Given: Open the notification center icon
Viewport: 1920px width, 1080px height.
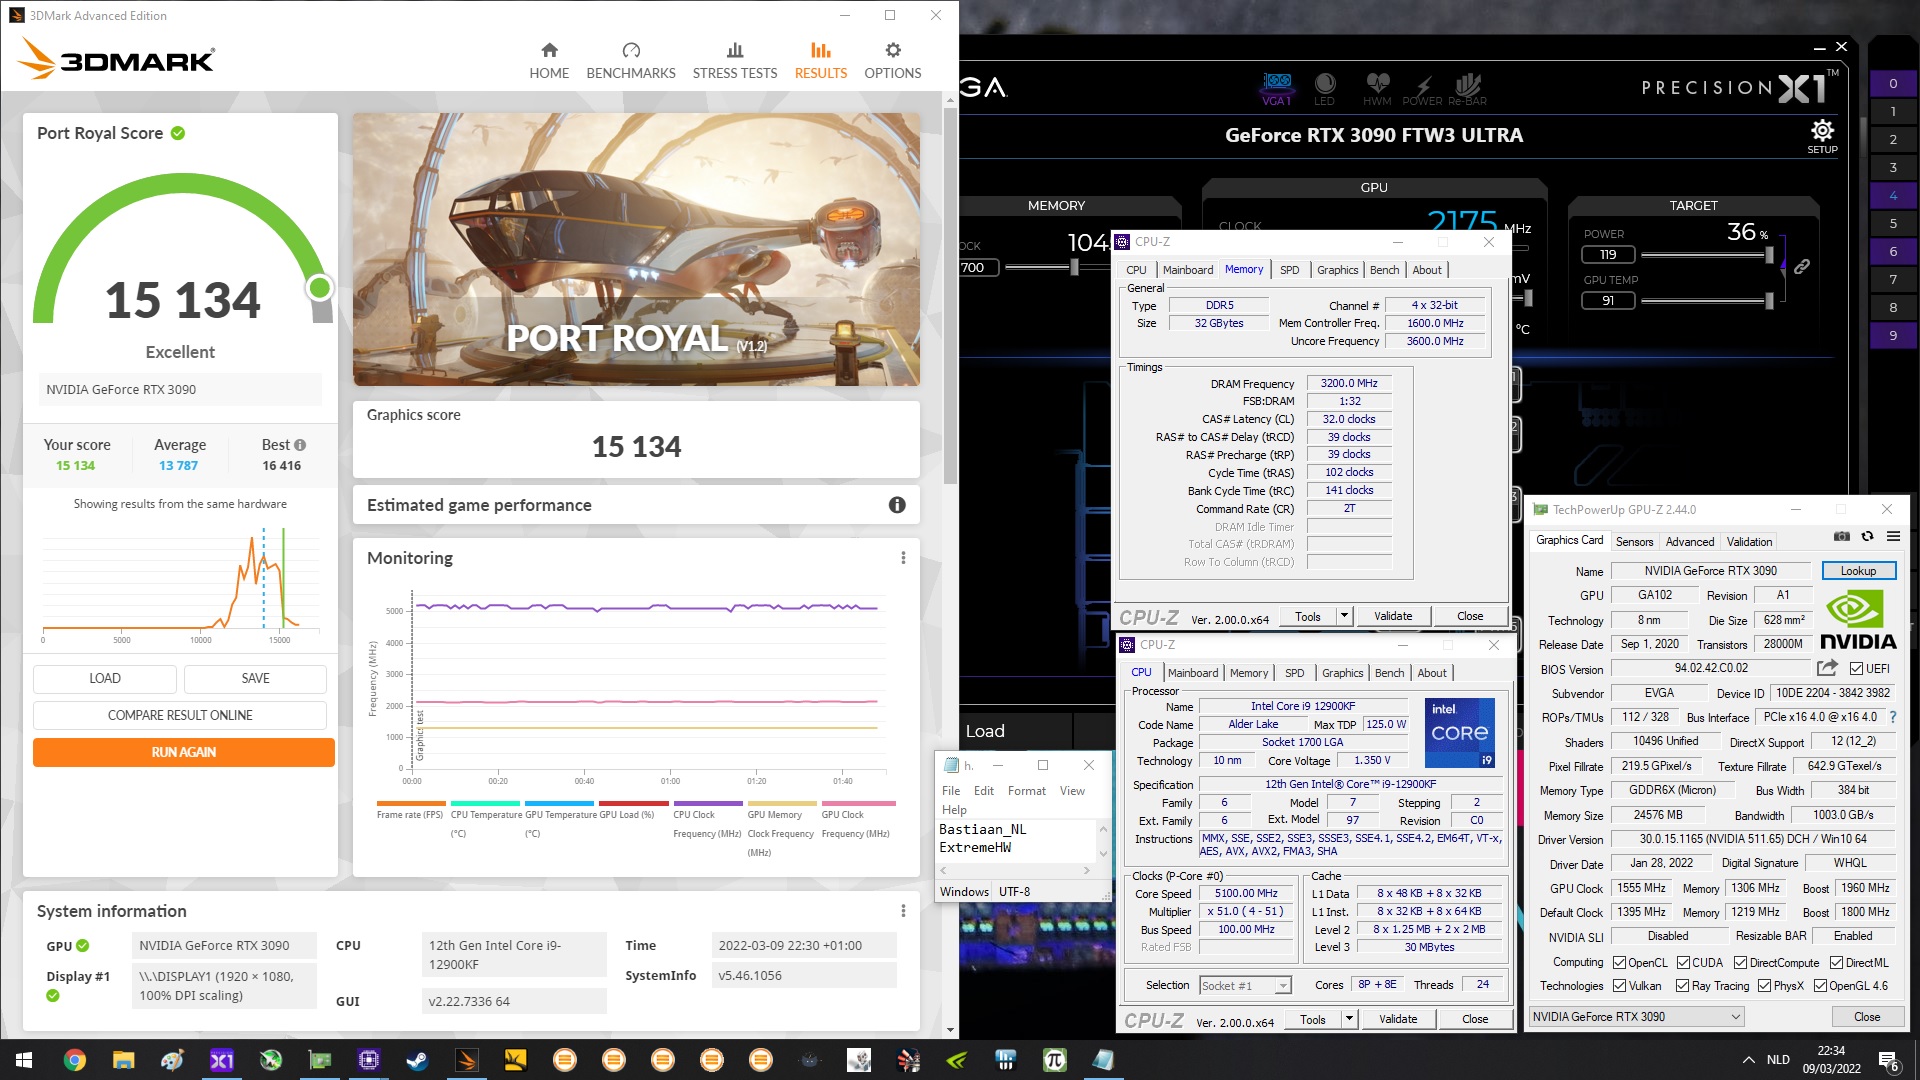Looking at the screenshot, I should [x=1889, y=1060].
